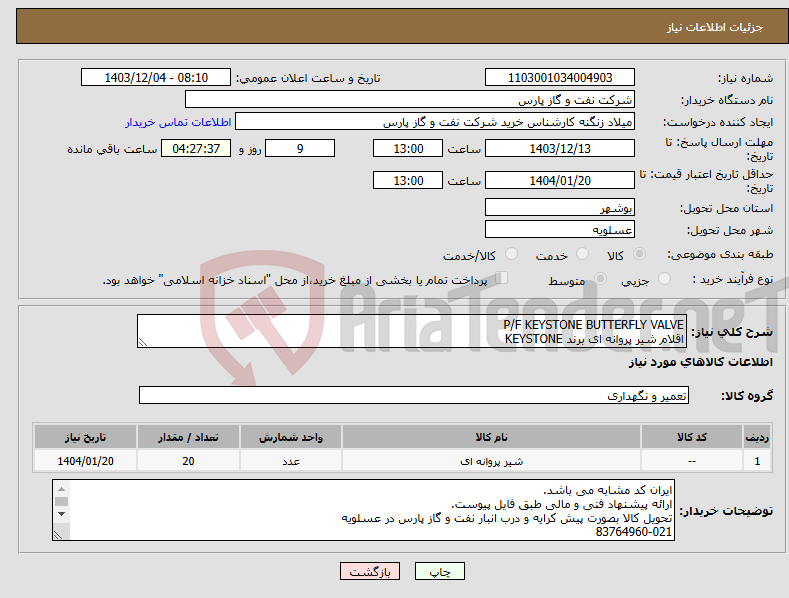Click the price validity 13:00 time field
The width and height of the screenshot is (789, 598).
click(408, 180)
